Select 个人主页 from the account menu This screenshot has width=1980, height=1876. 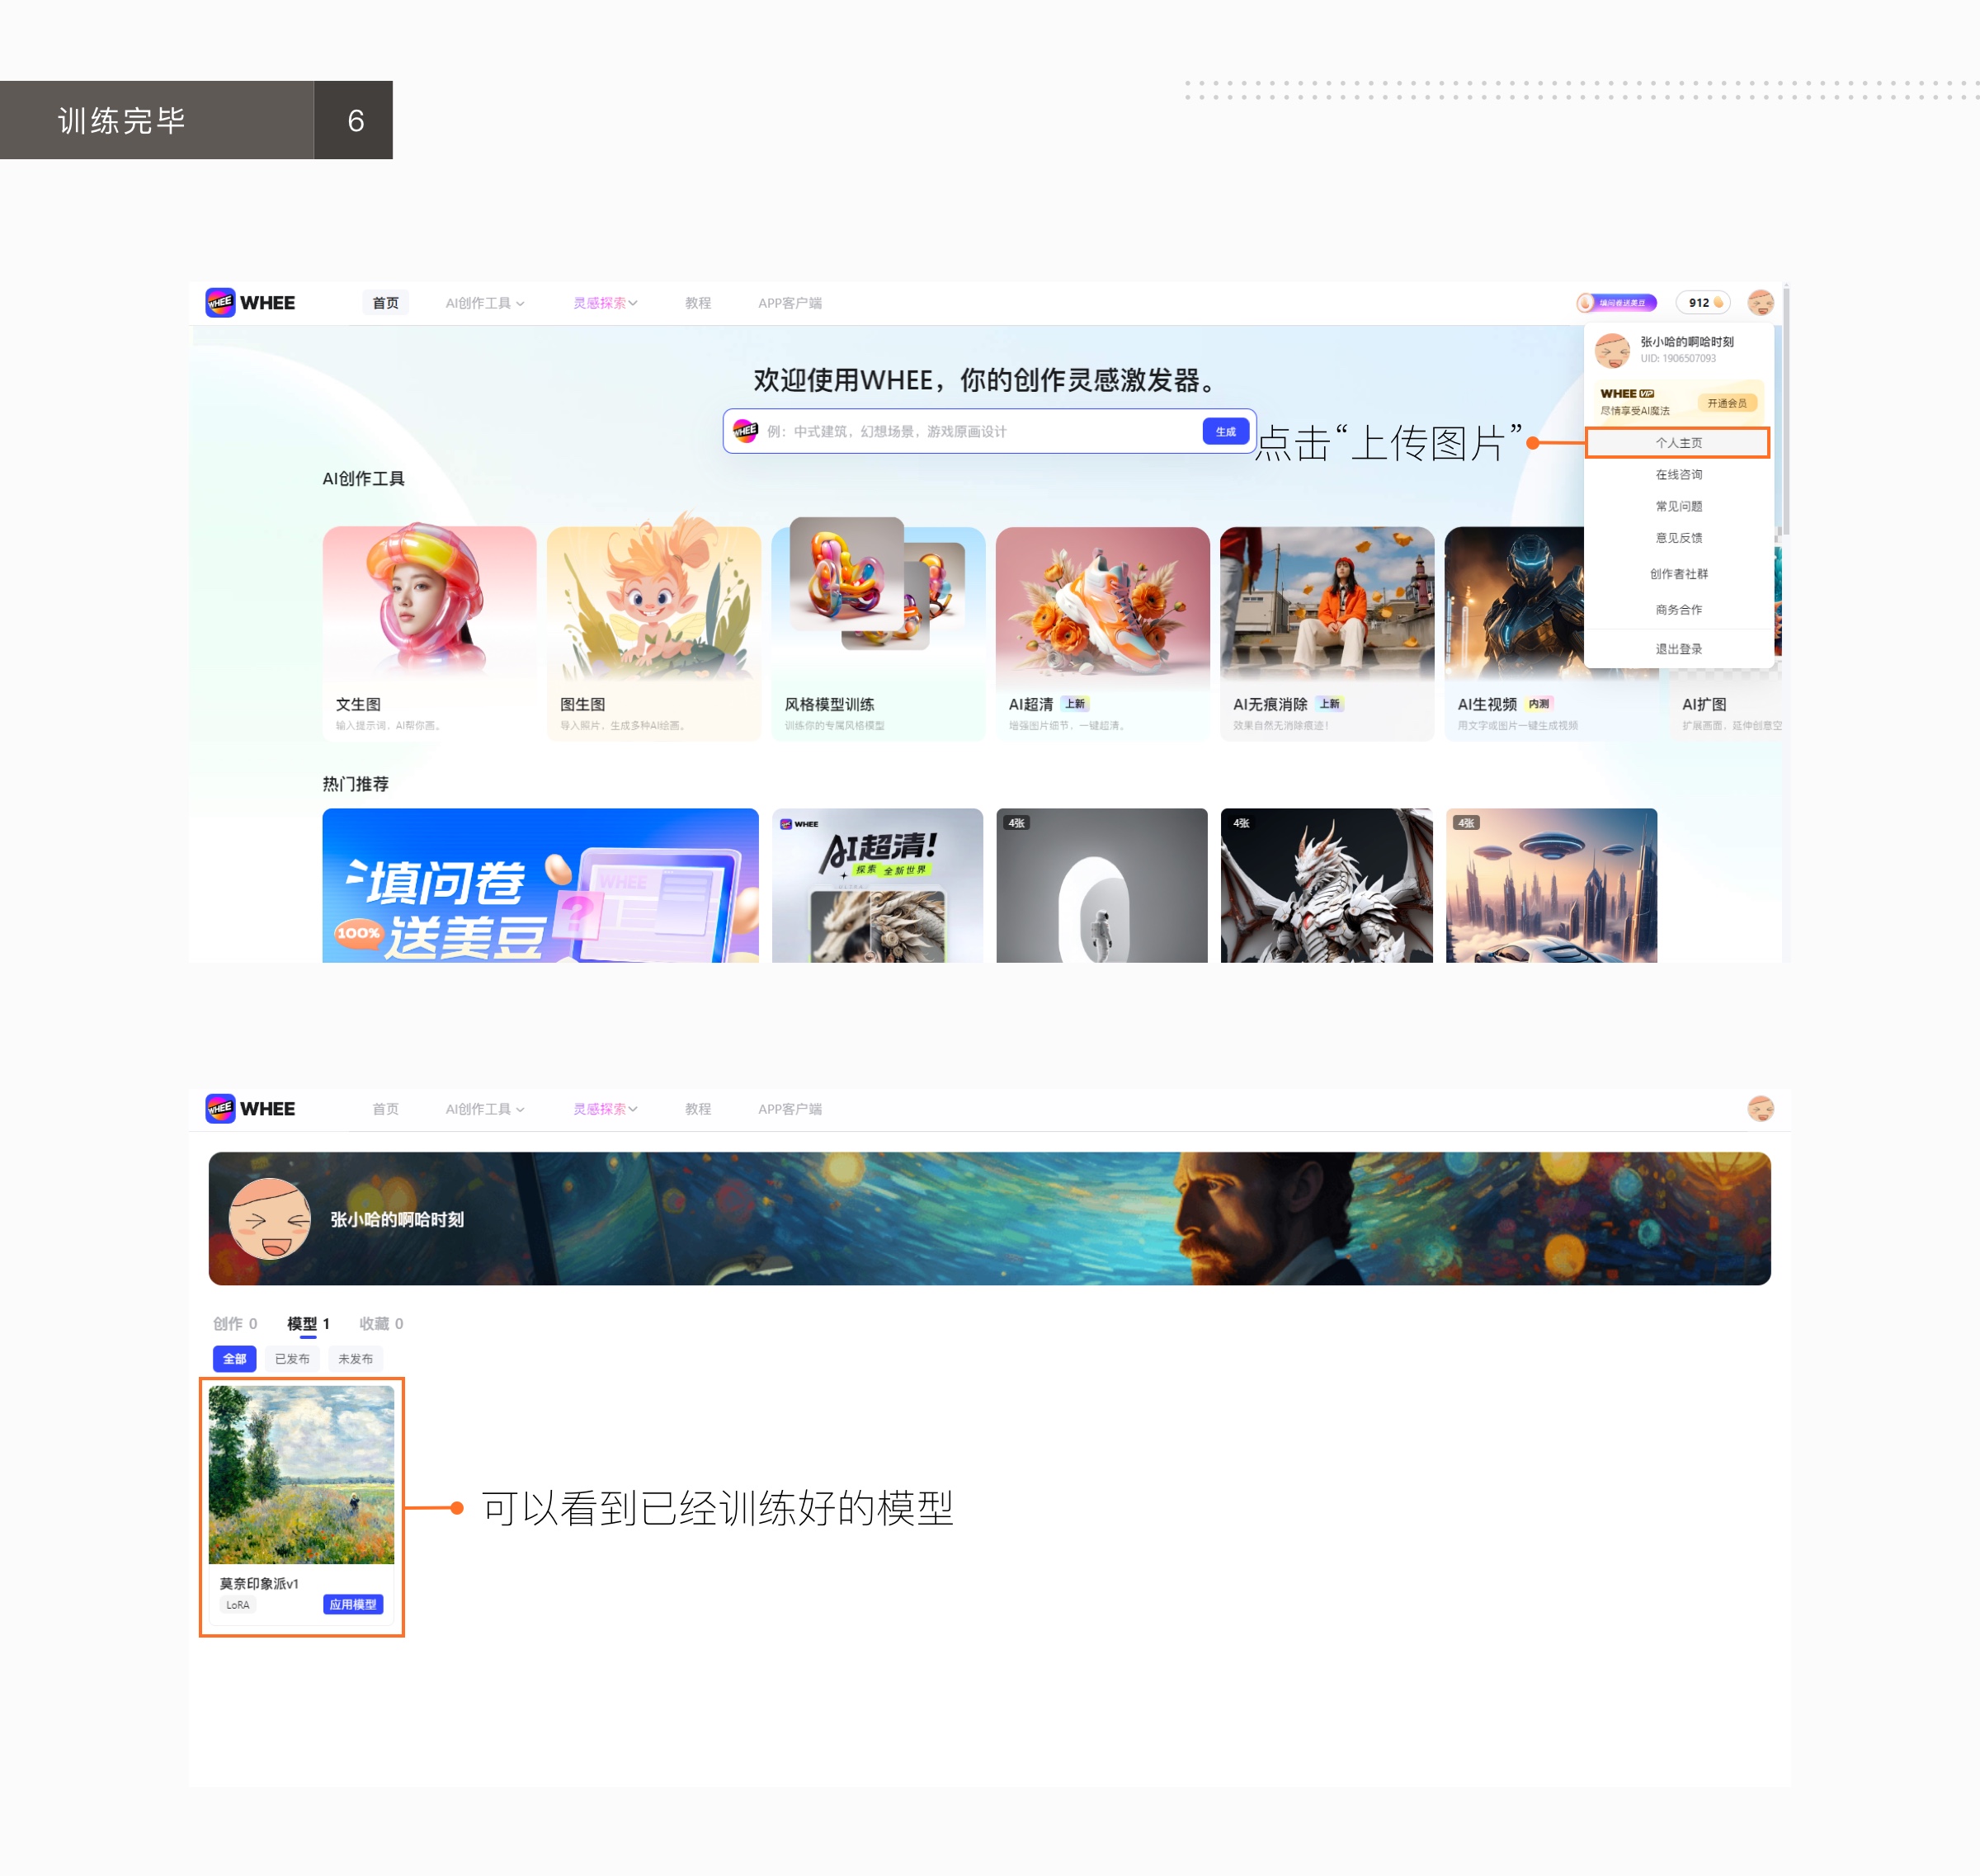1678,441
